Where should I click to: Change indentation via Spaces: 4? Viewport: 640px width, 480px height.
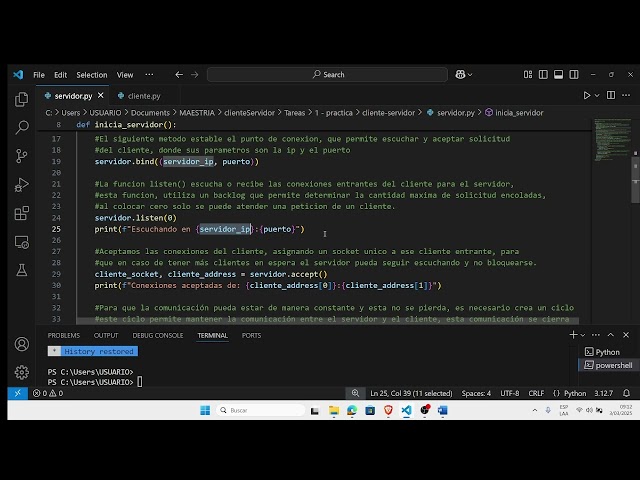[476, 393]
